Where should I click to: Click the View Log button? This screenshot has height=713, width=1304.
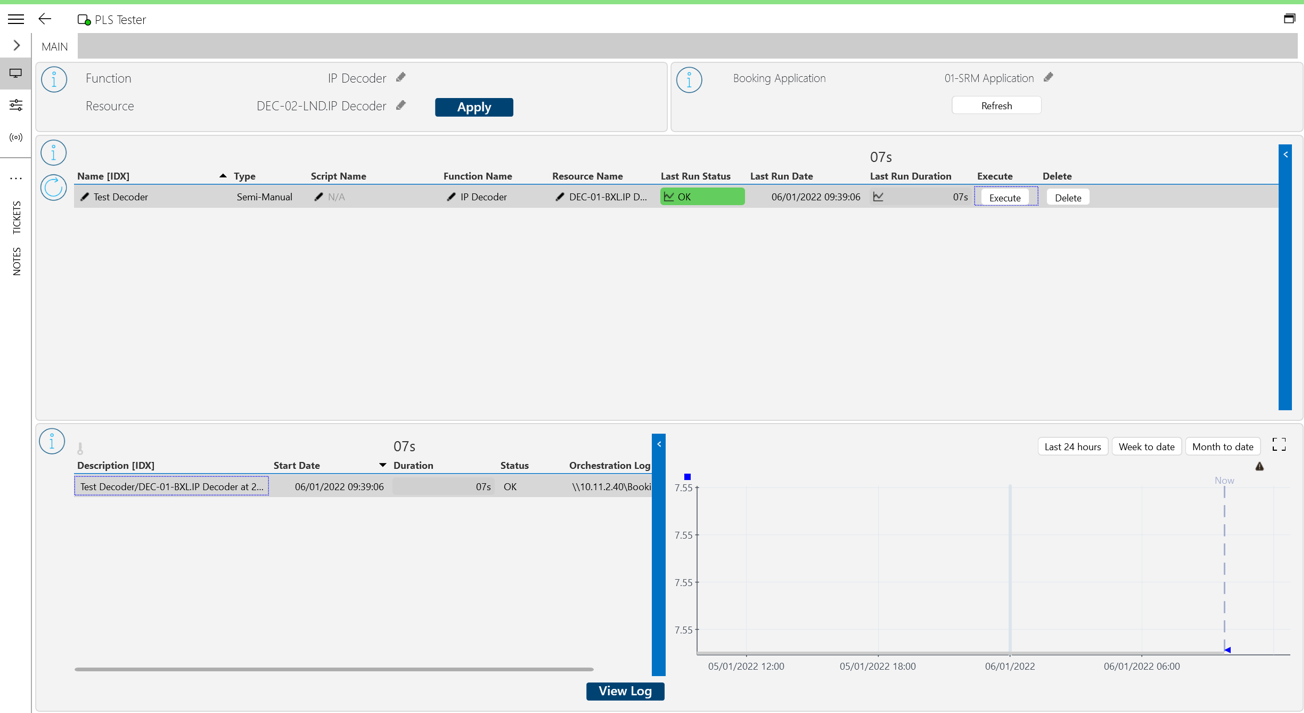(625, 691)
